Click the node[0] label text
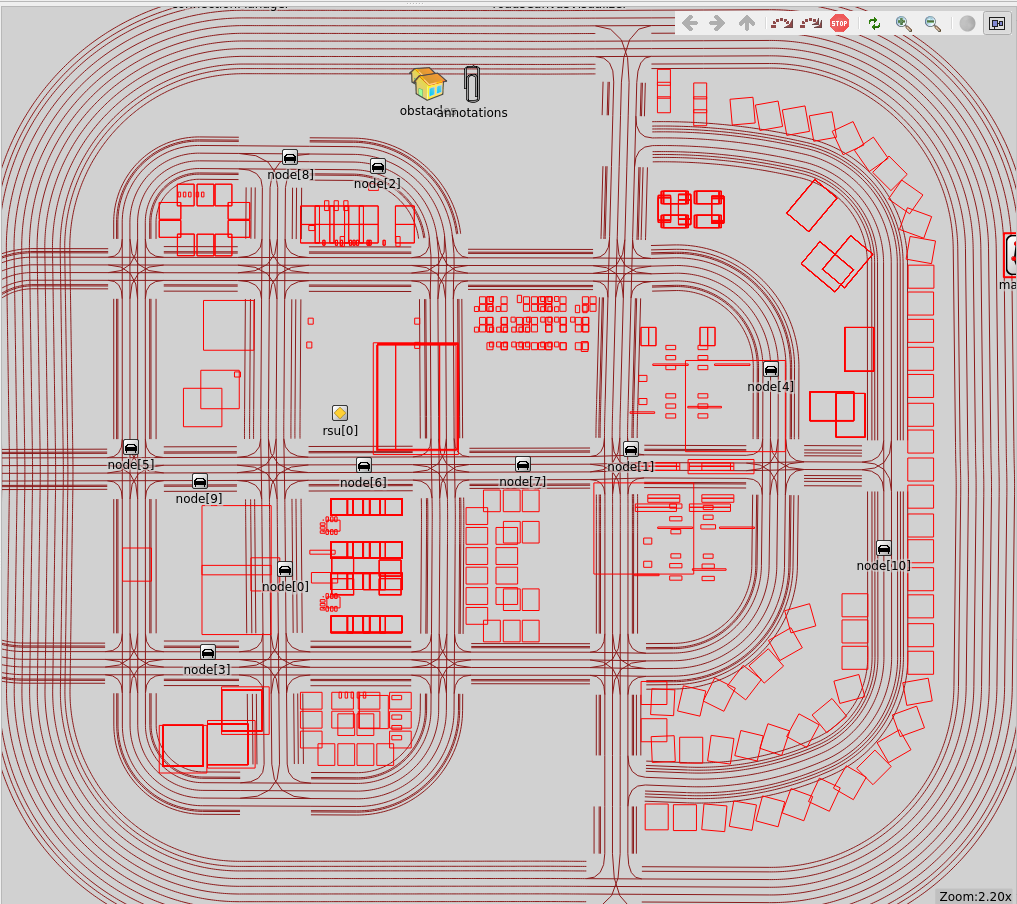Screen dimensions: 1017x904 pos(285,586)
